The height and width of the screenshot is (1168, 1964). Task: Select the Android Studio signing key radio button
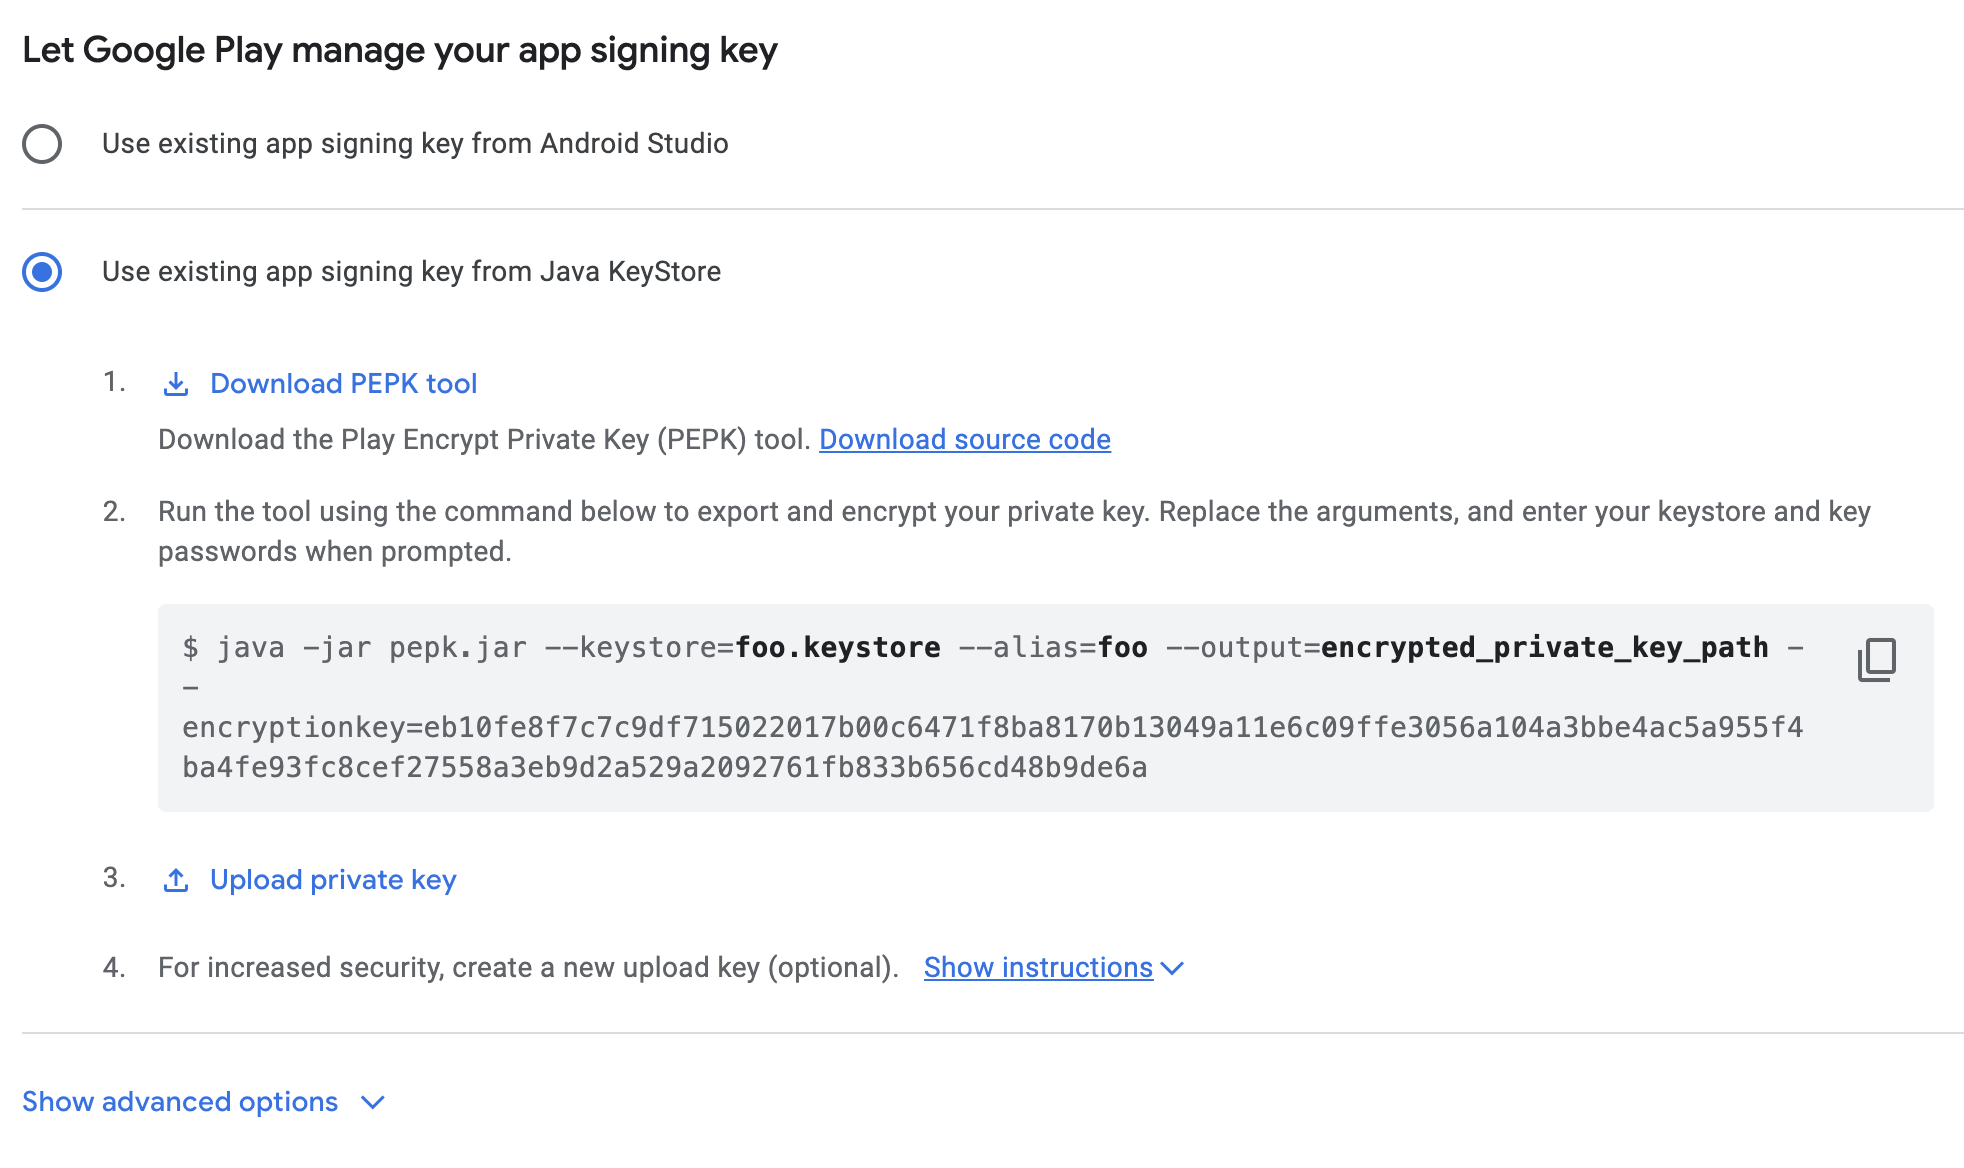42,144
